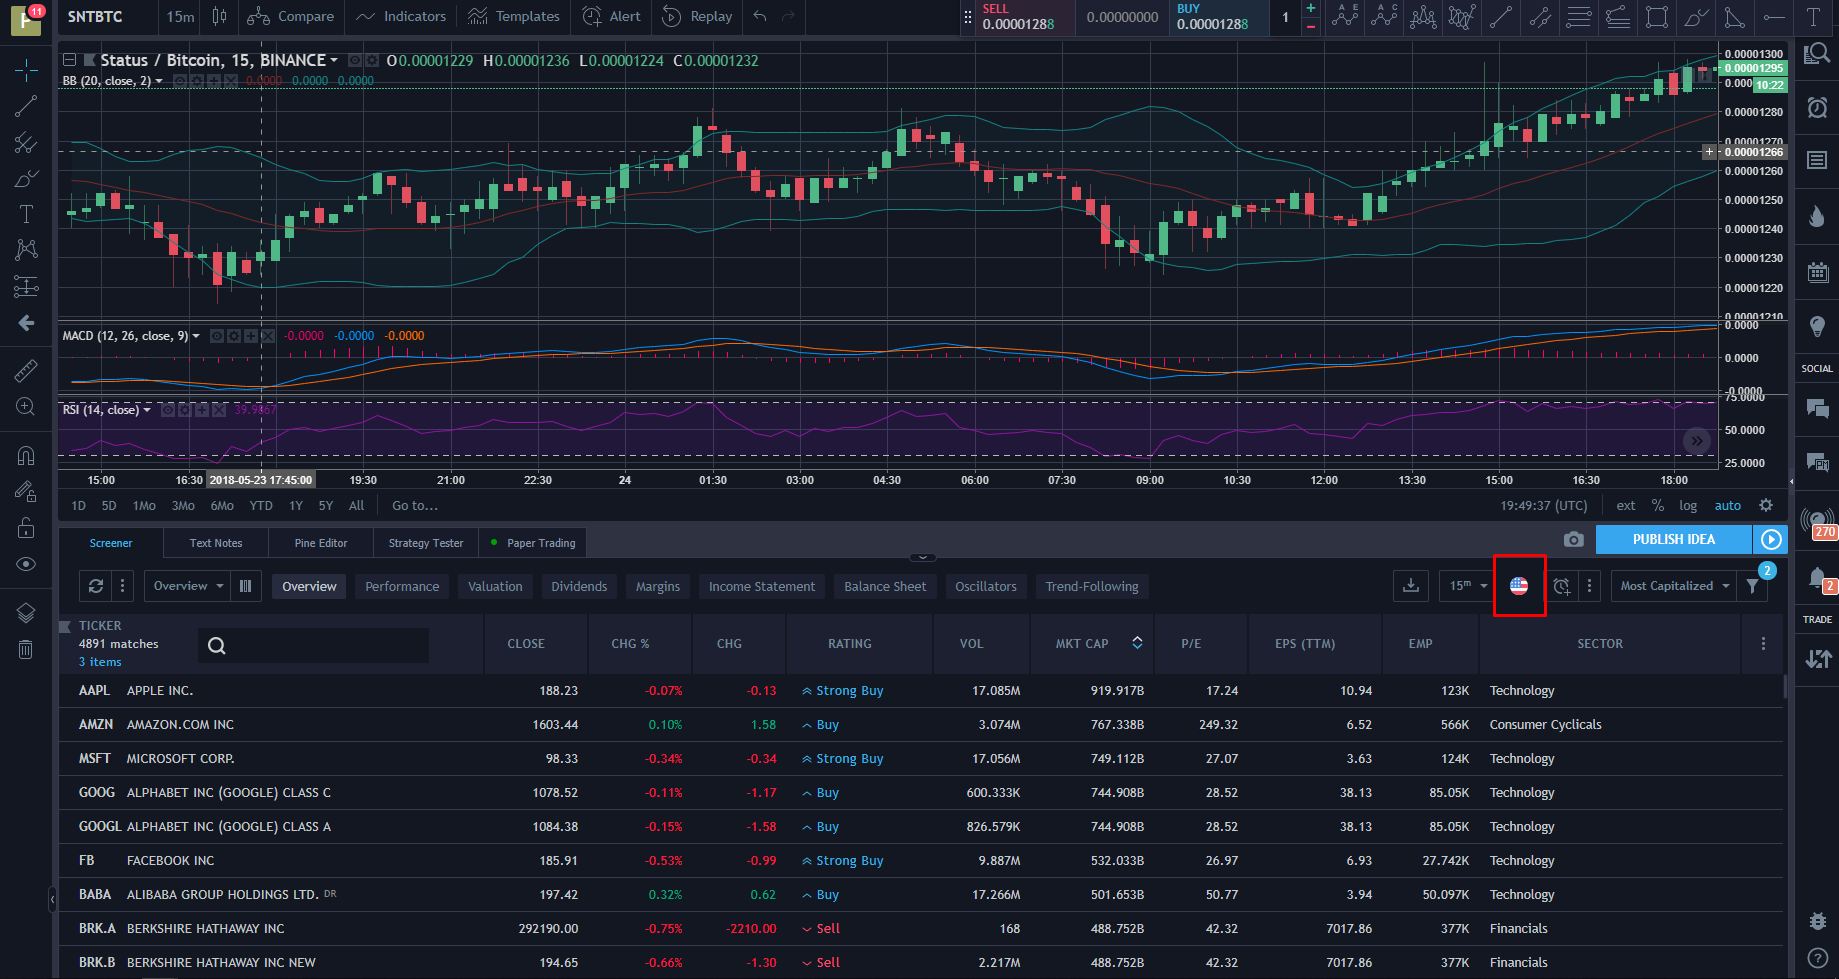Open the text annotation tool in left sidebar
This screenshot has height=979, width=1839.
point(26,213)
